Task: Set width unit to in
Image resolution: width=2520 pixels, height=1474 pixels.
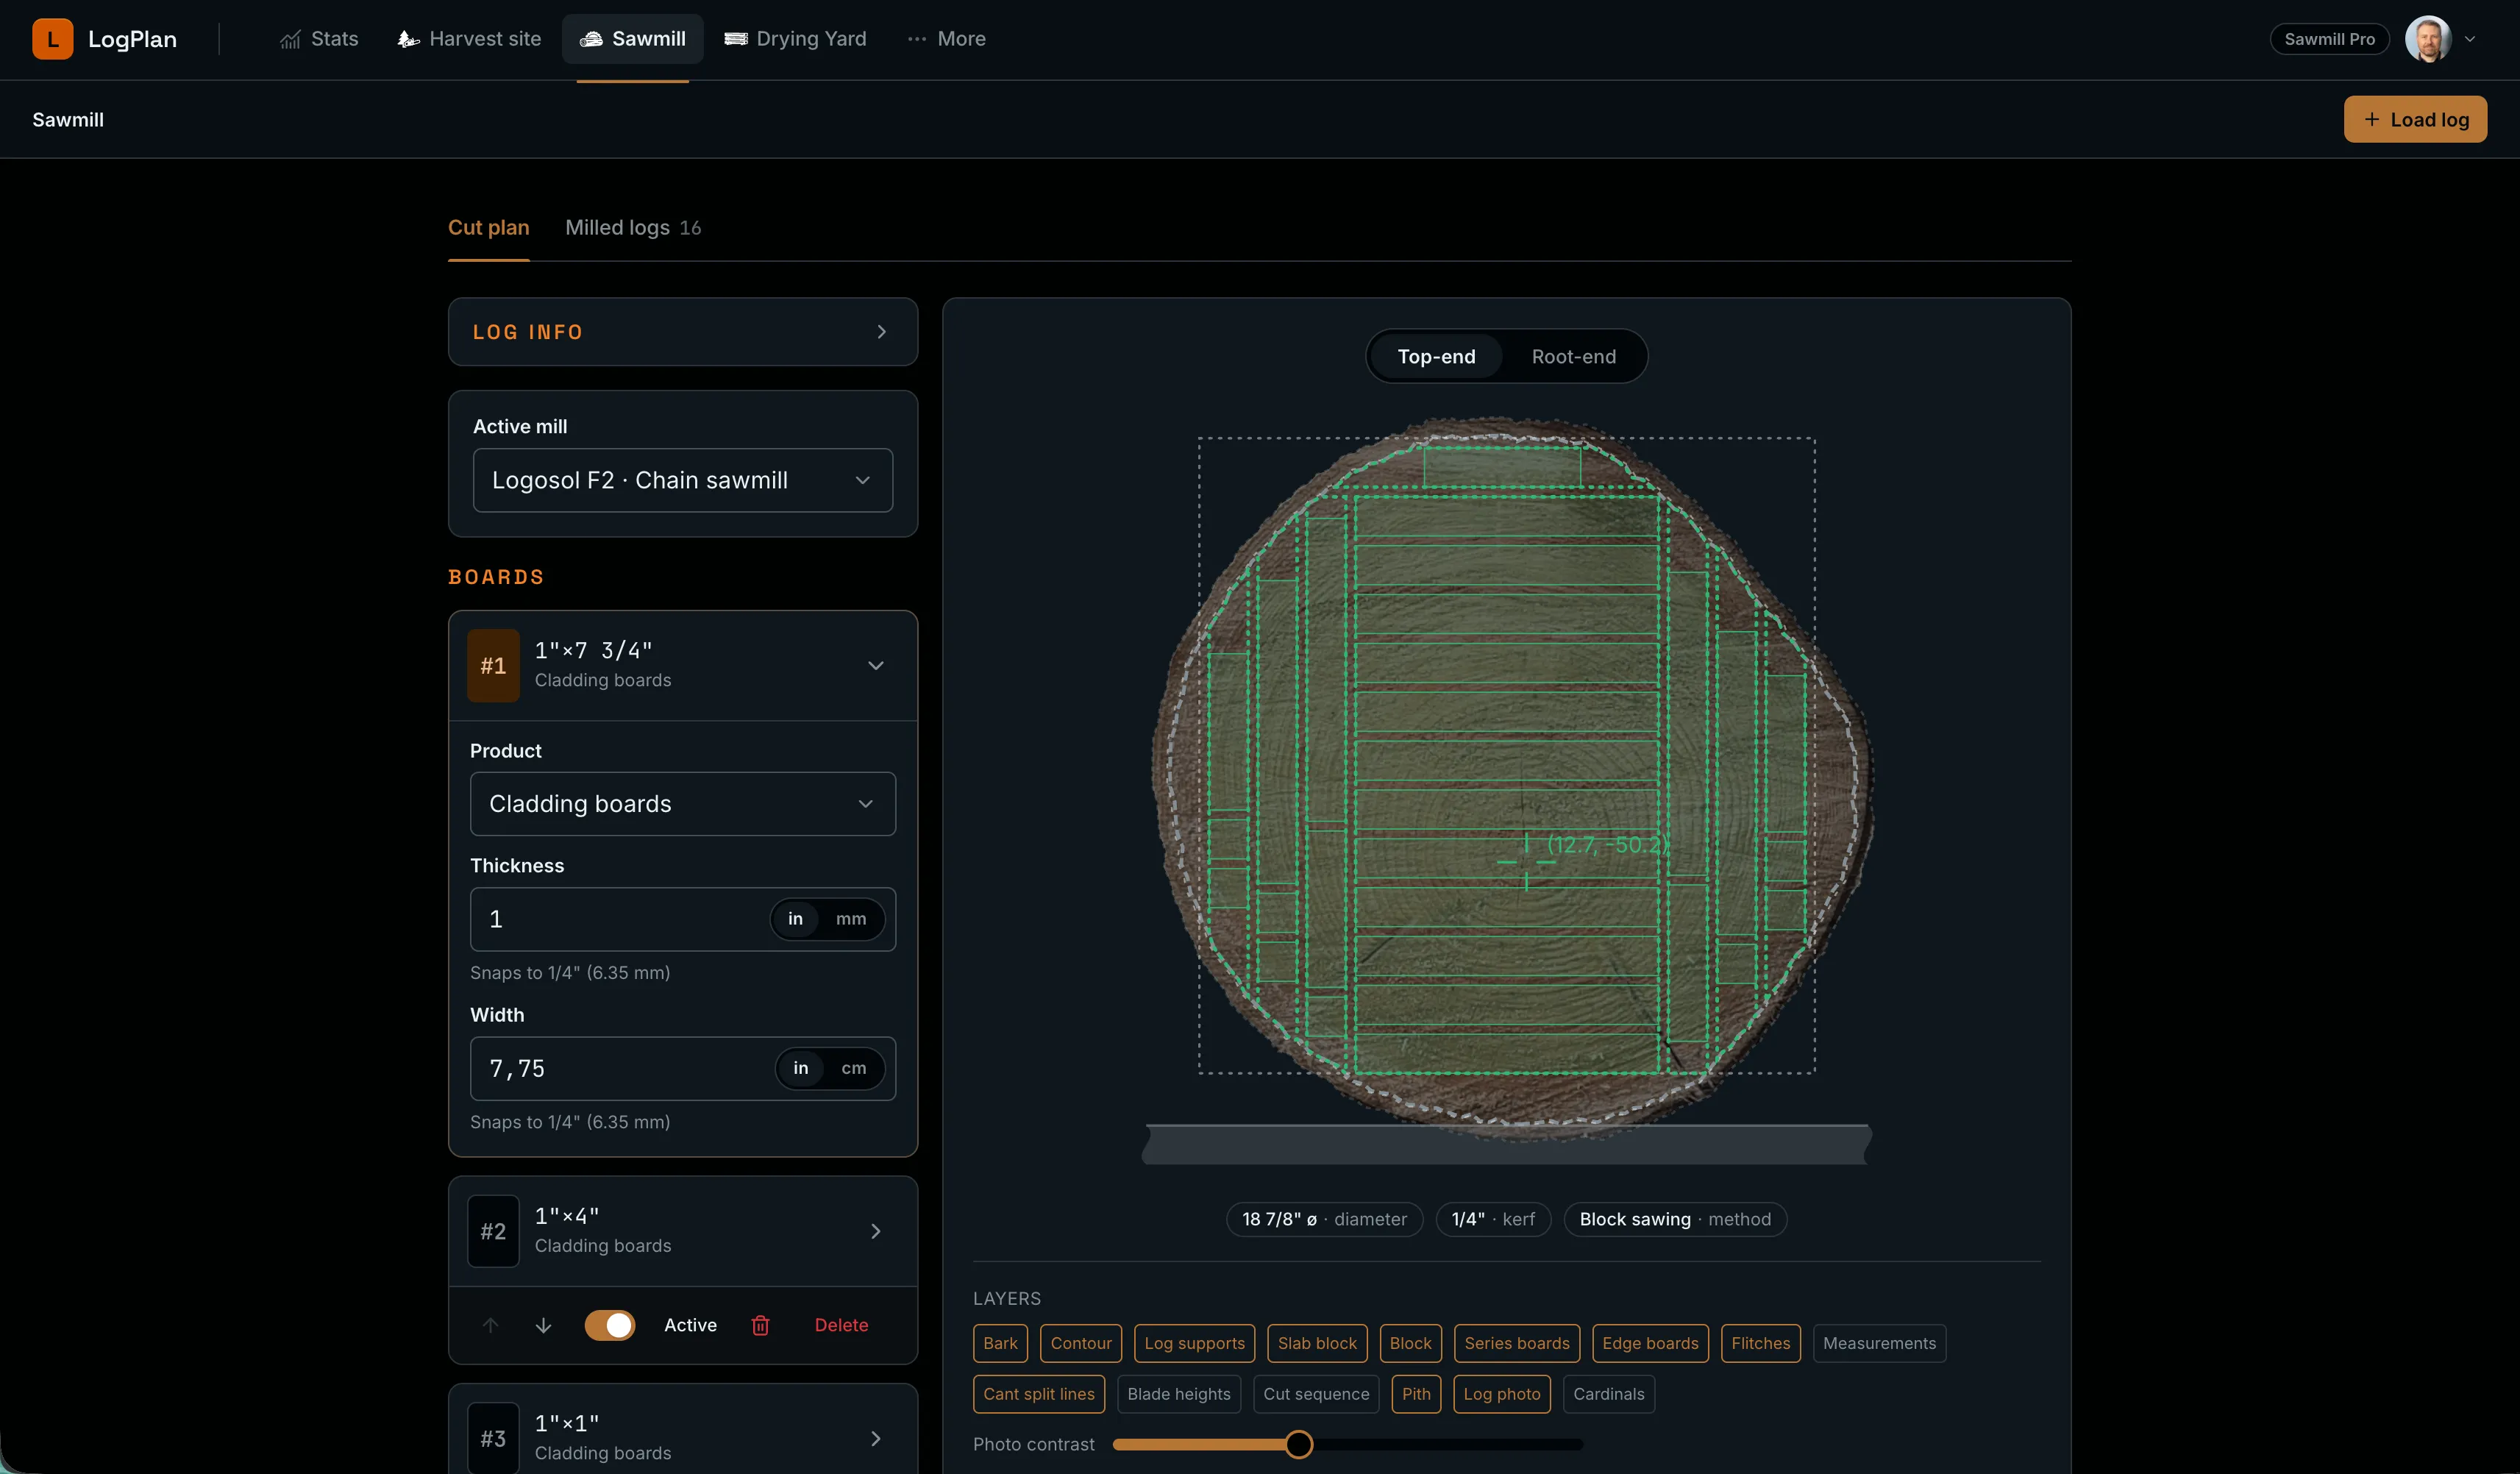Action: (800, 1068)
